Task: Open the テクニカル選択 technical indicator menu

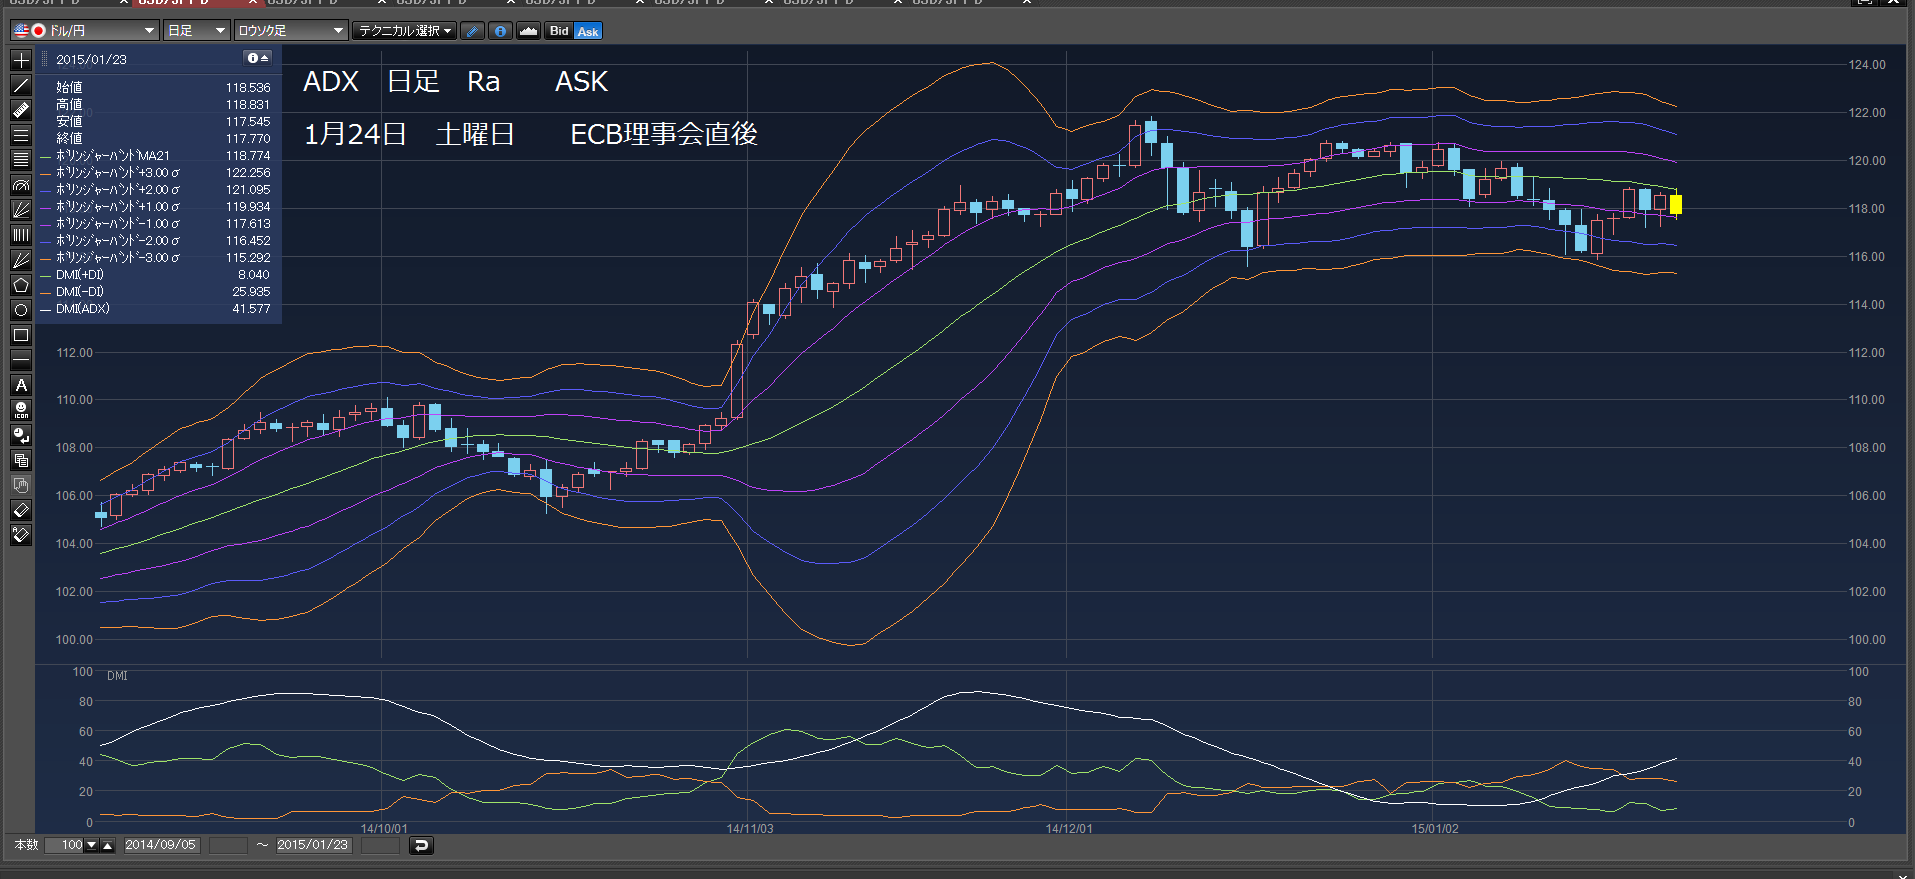Action: [405, 31]
